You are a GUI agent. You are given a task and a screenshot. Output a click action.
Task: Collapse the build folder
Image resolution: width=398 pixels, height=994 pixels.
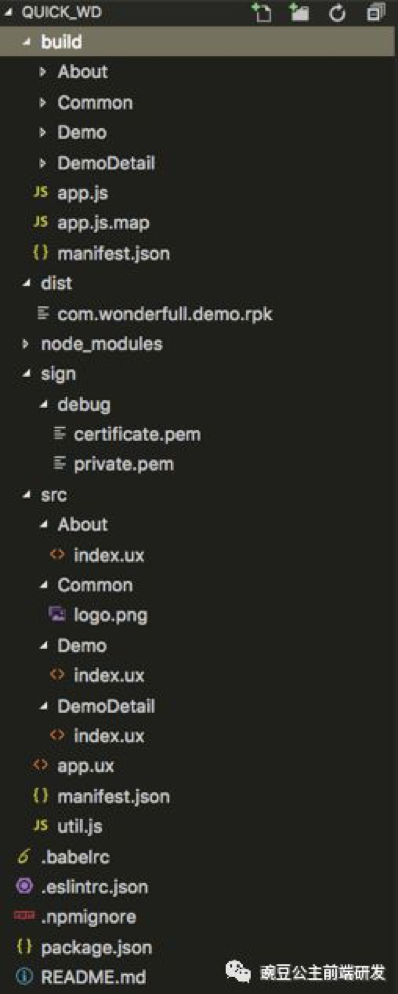(x=199, y=42)
